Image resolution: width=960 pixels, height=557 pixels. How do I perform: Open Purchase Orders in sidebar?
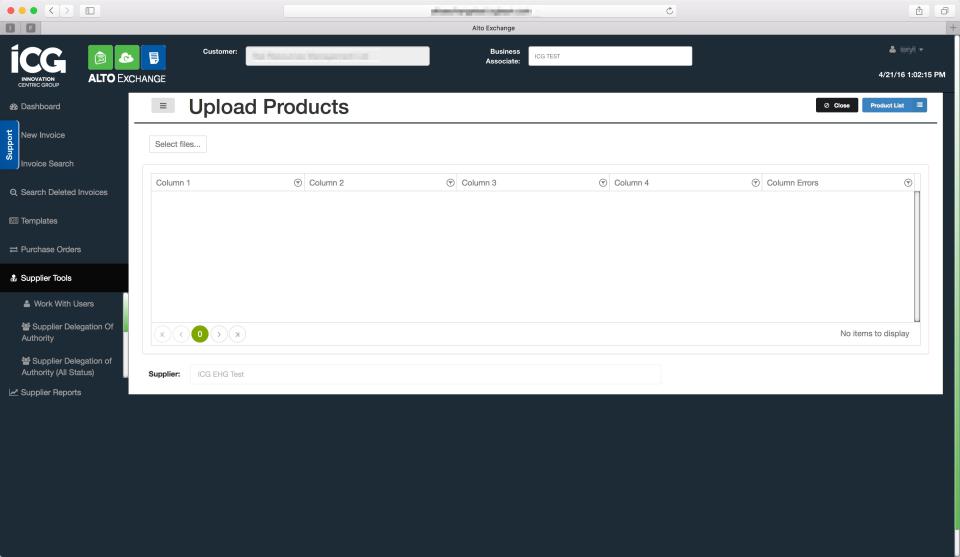(x=45, y=250)
